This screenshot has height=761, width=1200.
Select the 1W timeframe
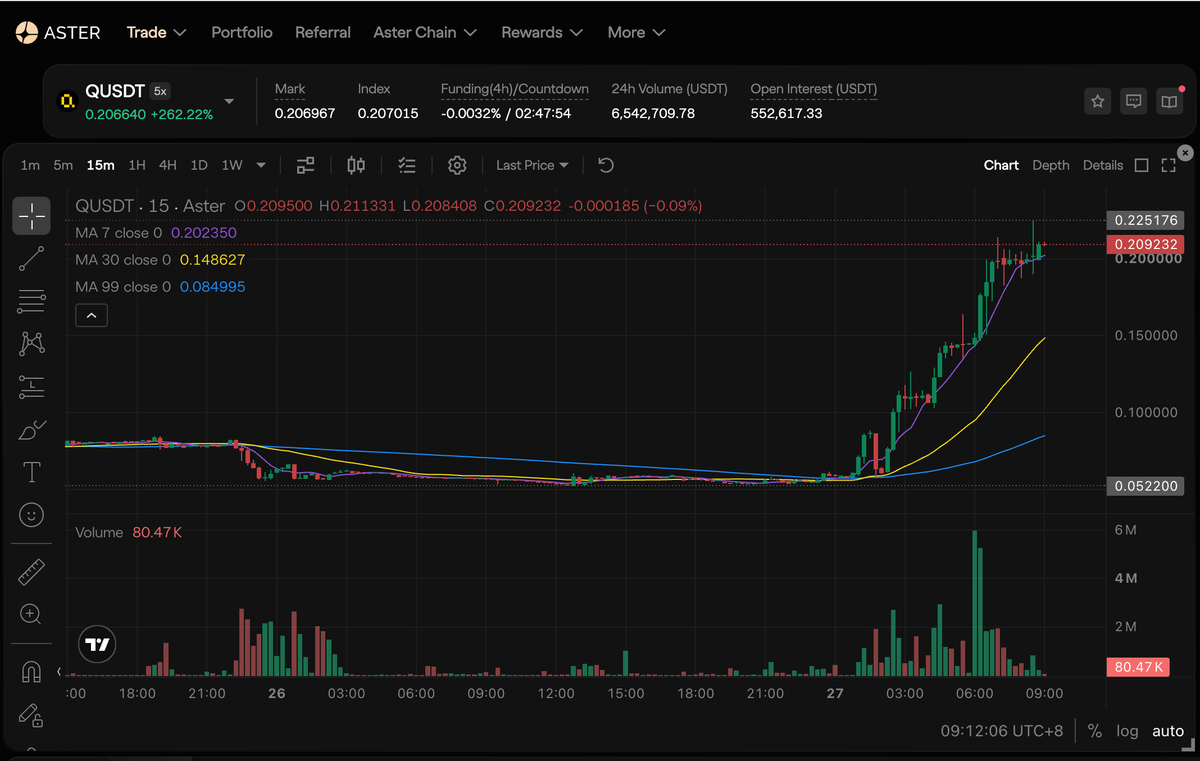click(232, 165)
